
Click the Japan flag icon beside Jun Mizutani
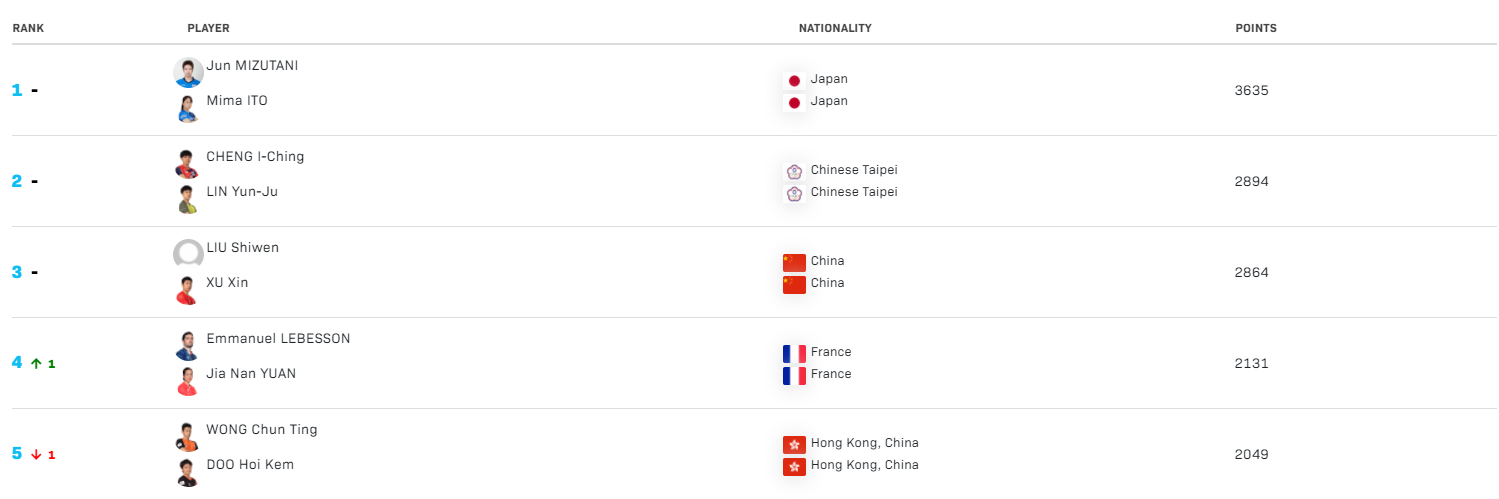pos(794,80)
